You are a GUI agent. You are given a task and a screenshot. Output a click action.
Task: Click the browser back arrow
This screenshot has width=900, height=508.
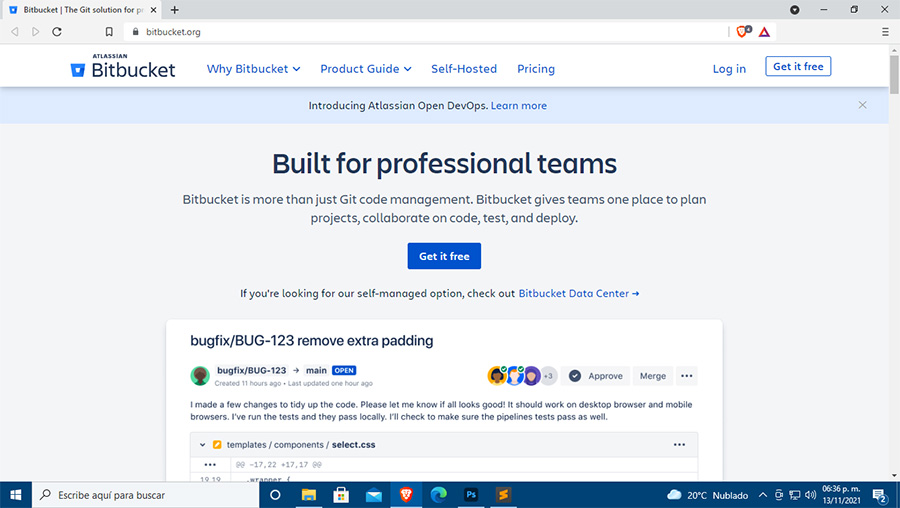pyautogui.click(x=15, y=32)
